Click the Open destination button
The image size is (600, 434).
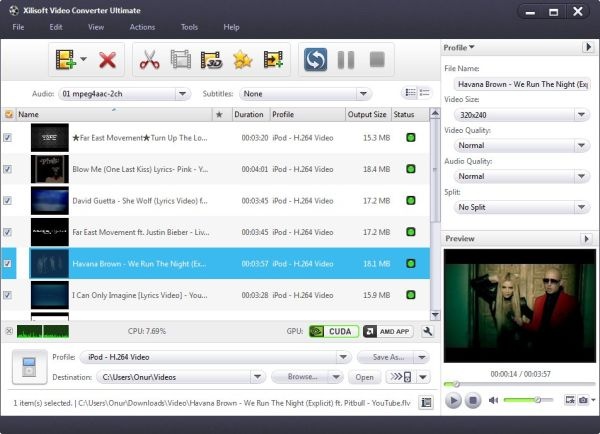pos(364,377)
